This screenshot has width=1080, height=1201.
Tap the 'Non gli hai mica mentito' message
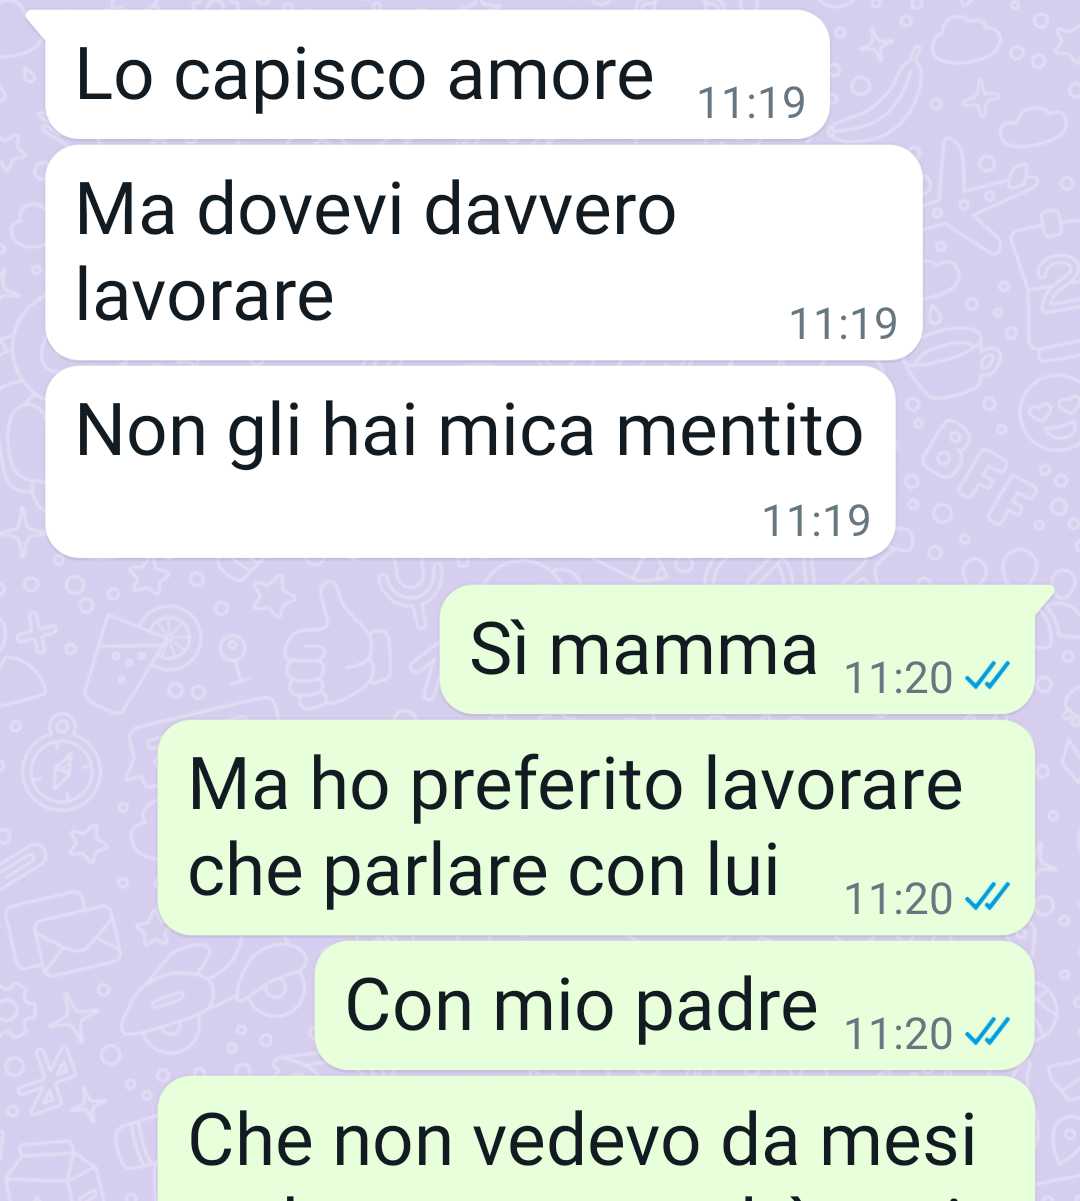tap(470, 461)
